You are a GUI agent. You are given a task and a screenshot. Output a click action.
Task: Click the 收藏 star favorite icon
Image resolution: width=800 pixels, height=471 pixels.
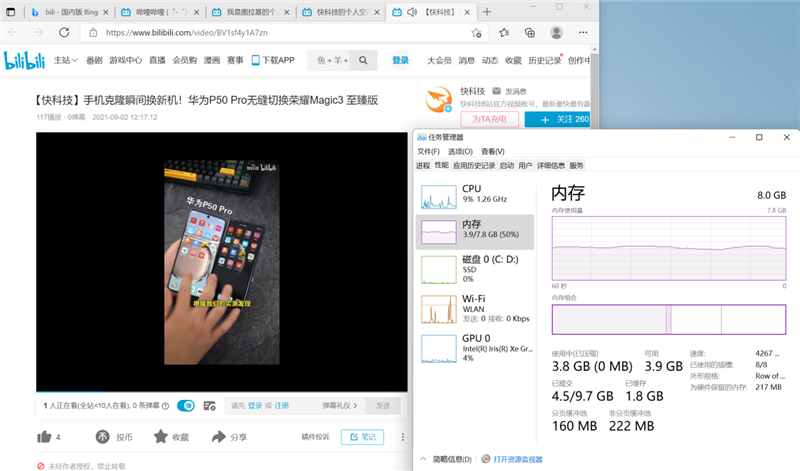[160, 437]
